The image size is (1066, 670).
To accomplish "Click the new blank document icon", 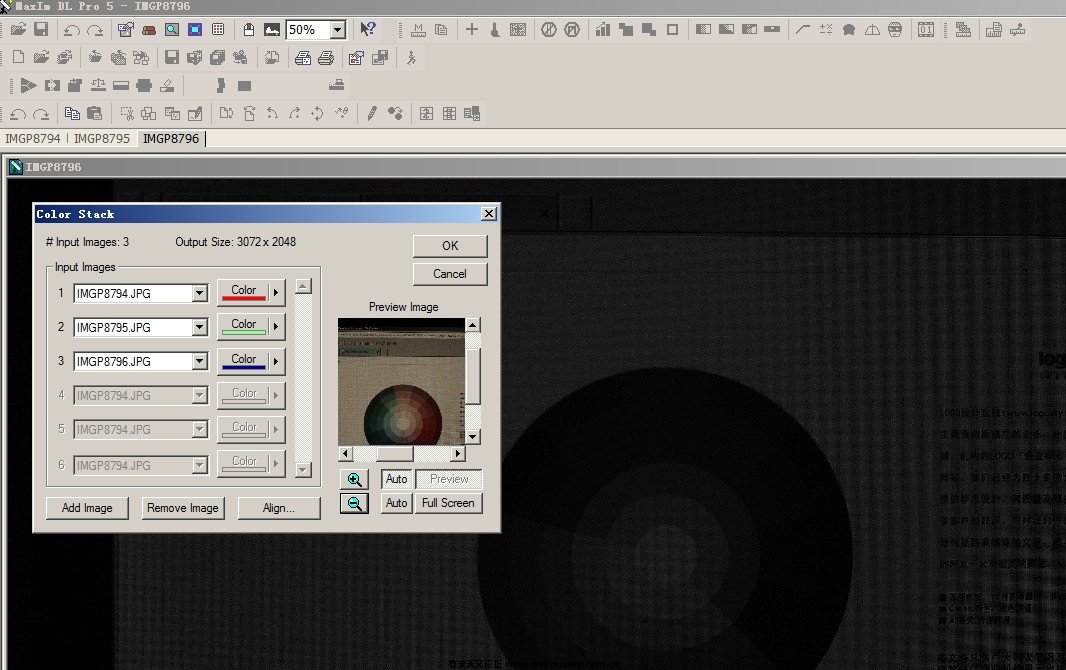I will [18, 58].
